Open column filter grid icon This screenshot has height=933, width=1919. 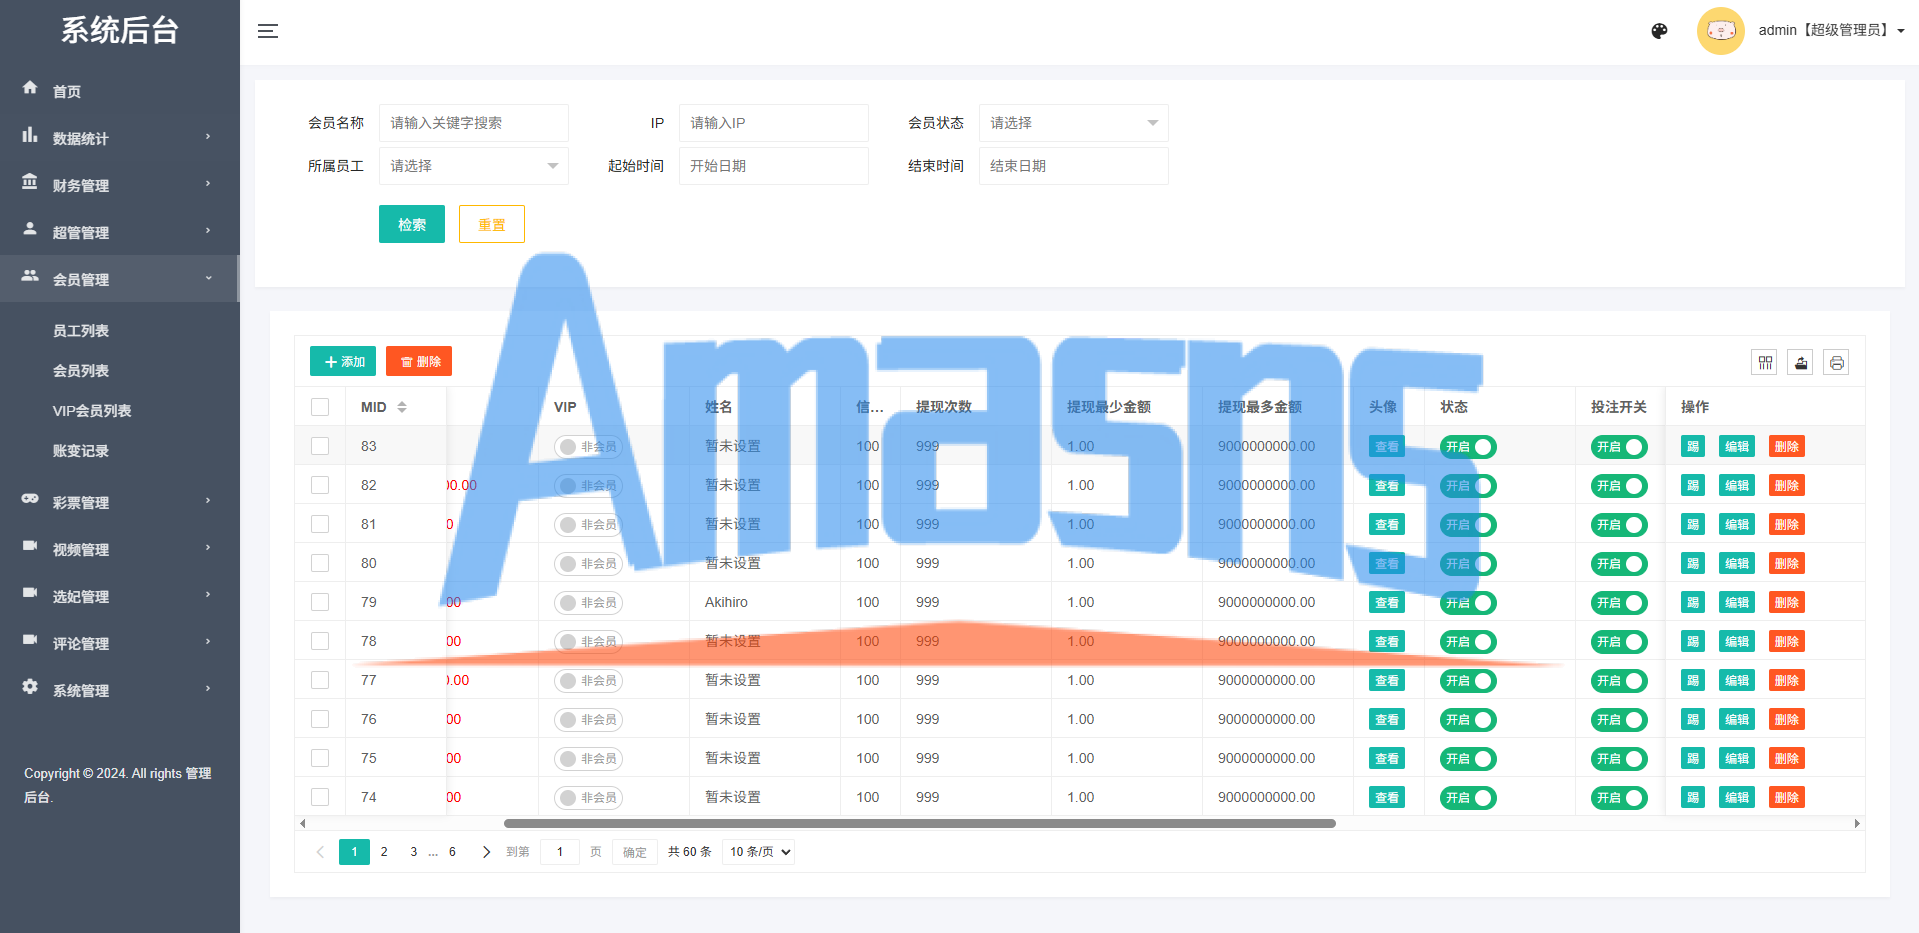(x=1765, y=362)
